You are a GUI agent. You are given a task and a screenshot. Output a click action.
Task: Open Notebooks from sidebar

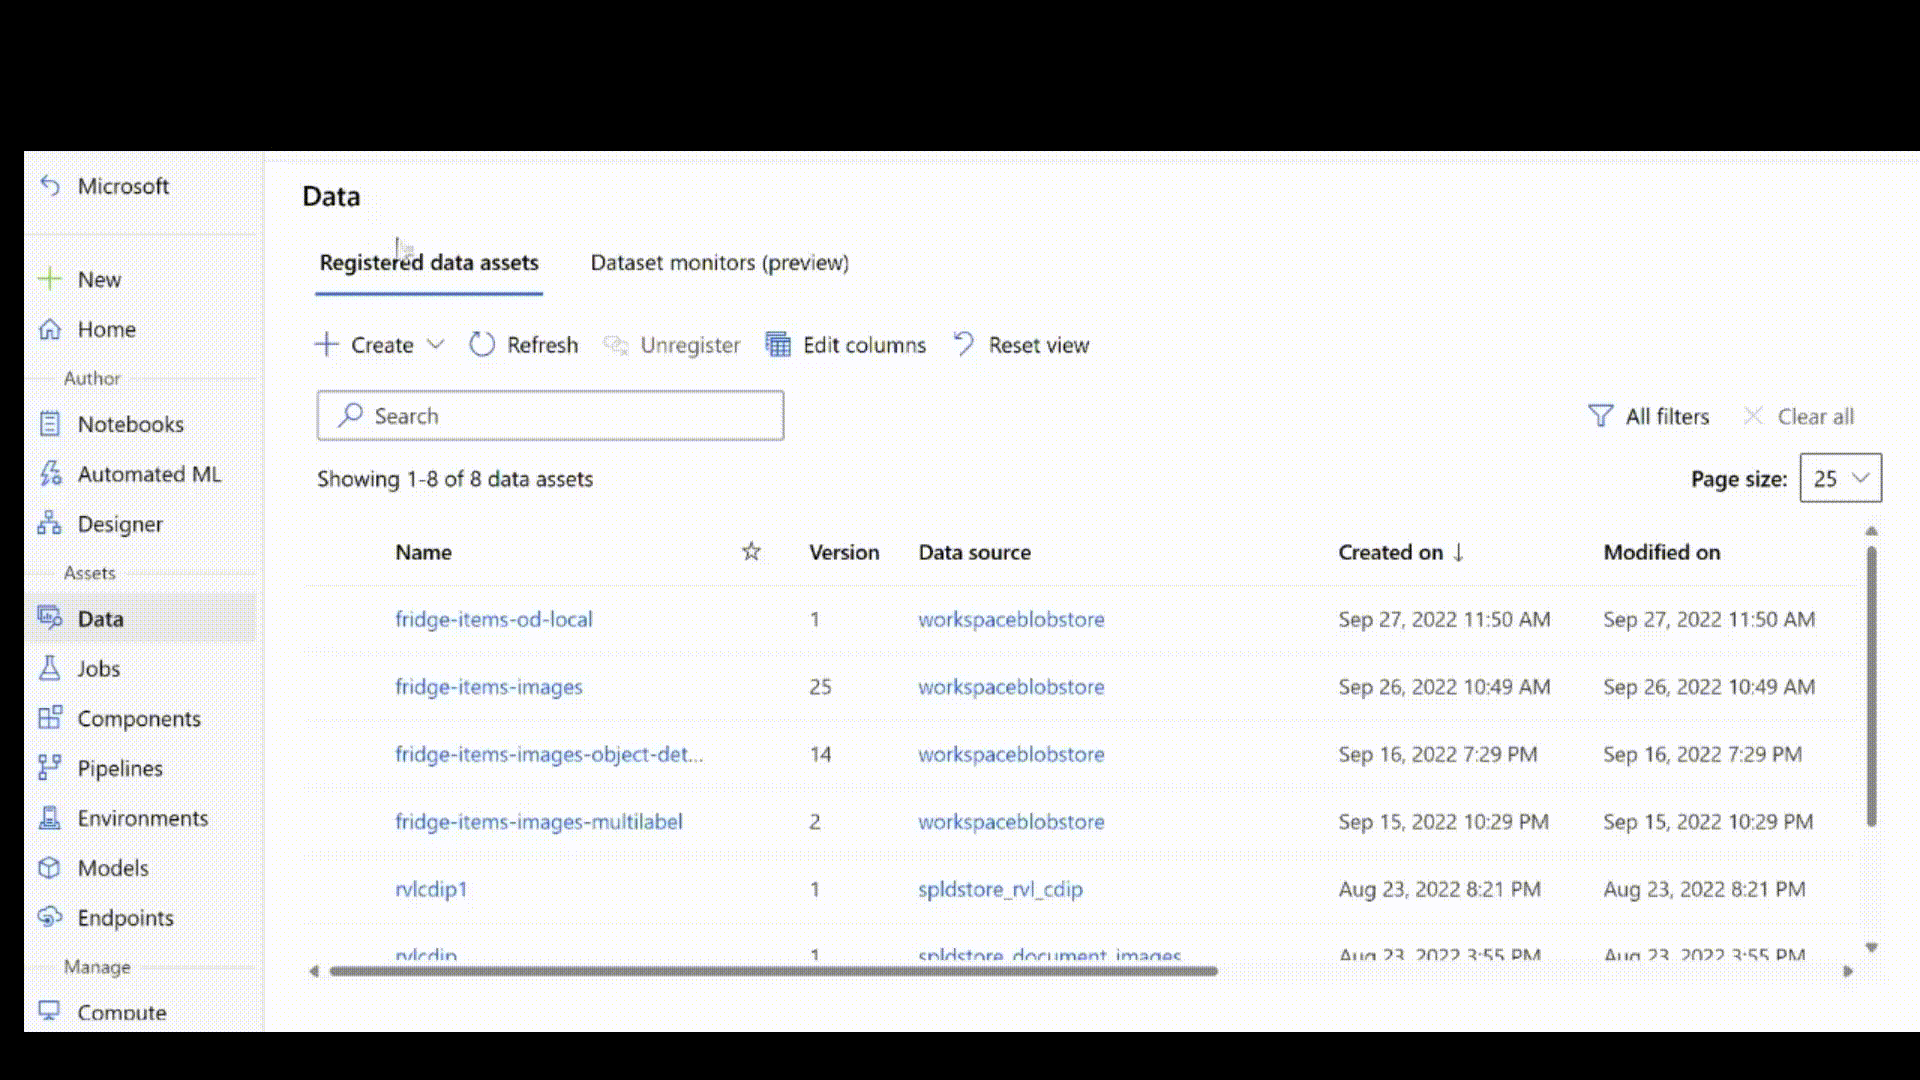131,423
